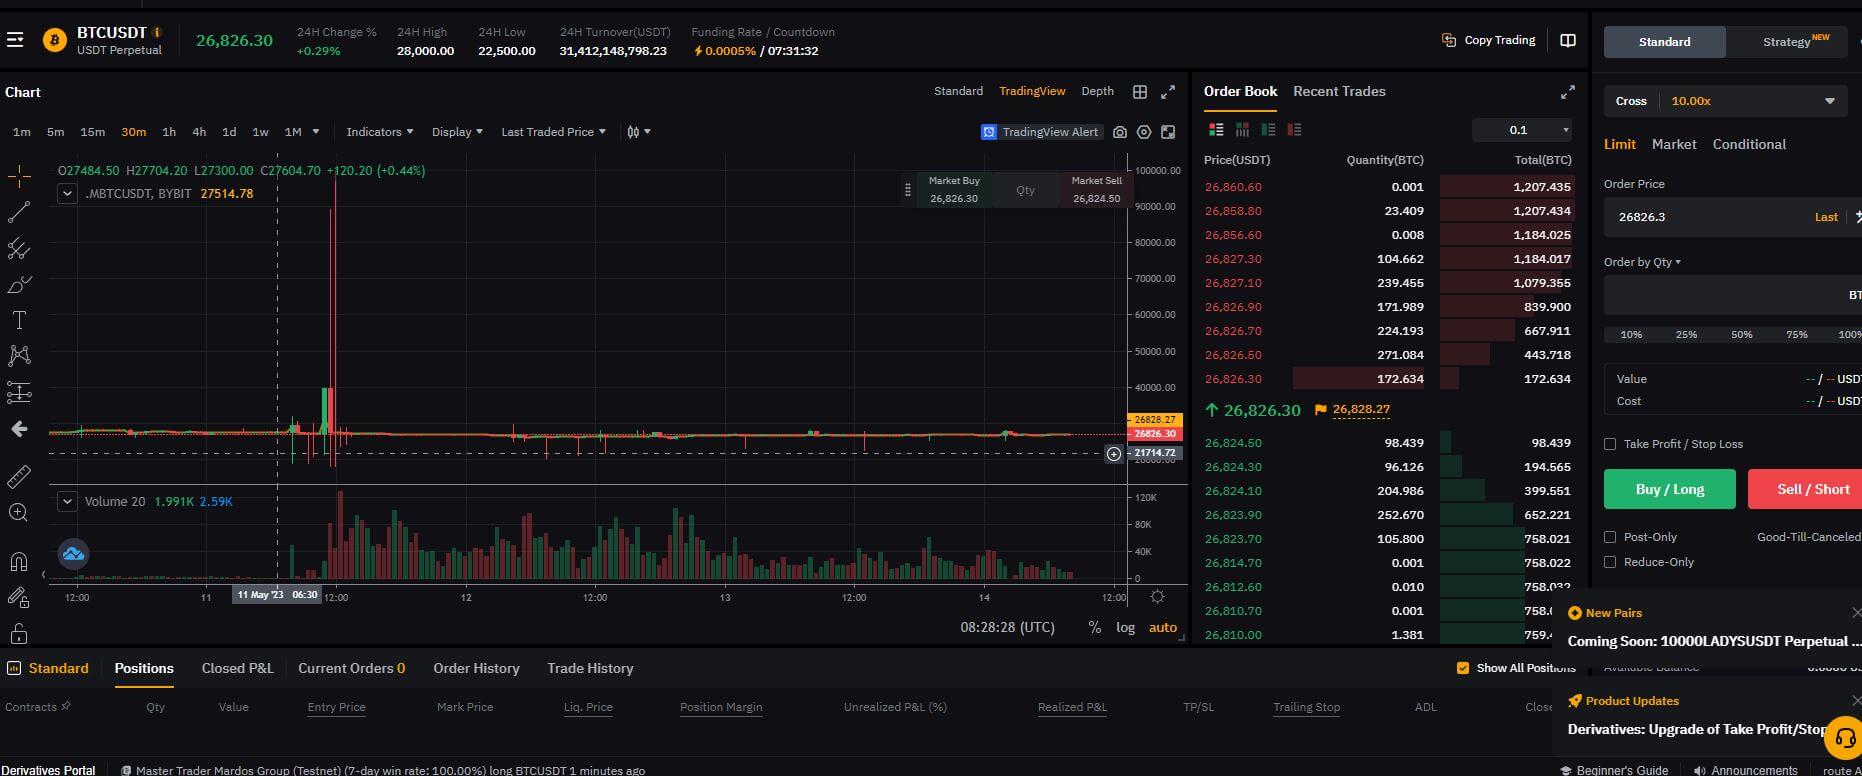
Task: Select the XABCD pattern tool
Action: coord(19,356)
